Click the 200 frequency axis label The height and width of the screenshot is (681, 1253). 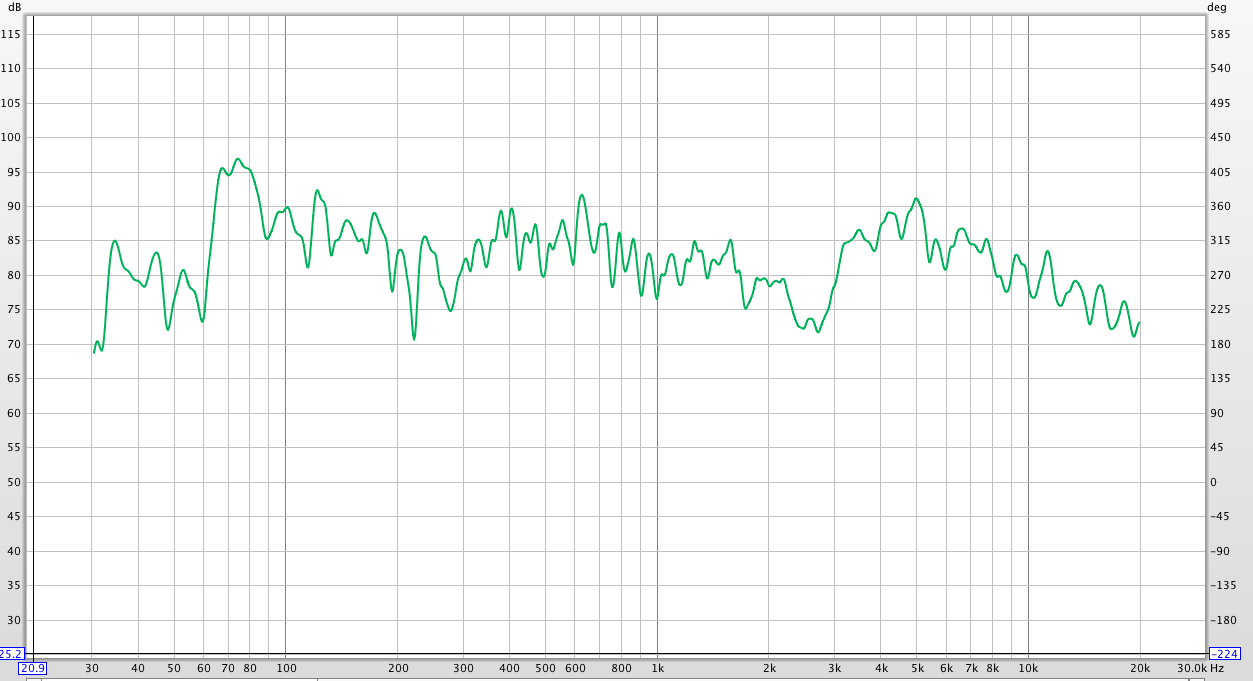[398, 668]
